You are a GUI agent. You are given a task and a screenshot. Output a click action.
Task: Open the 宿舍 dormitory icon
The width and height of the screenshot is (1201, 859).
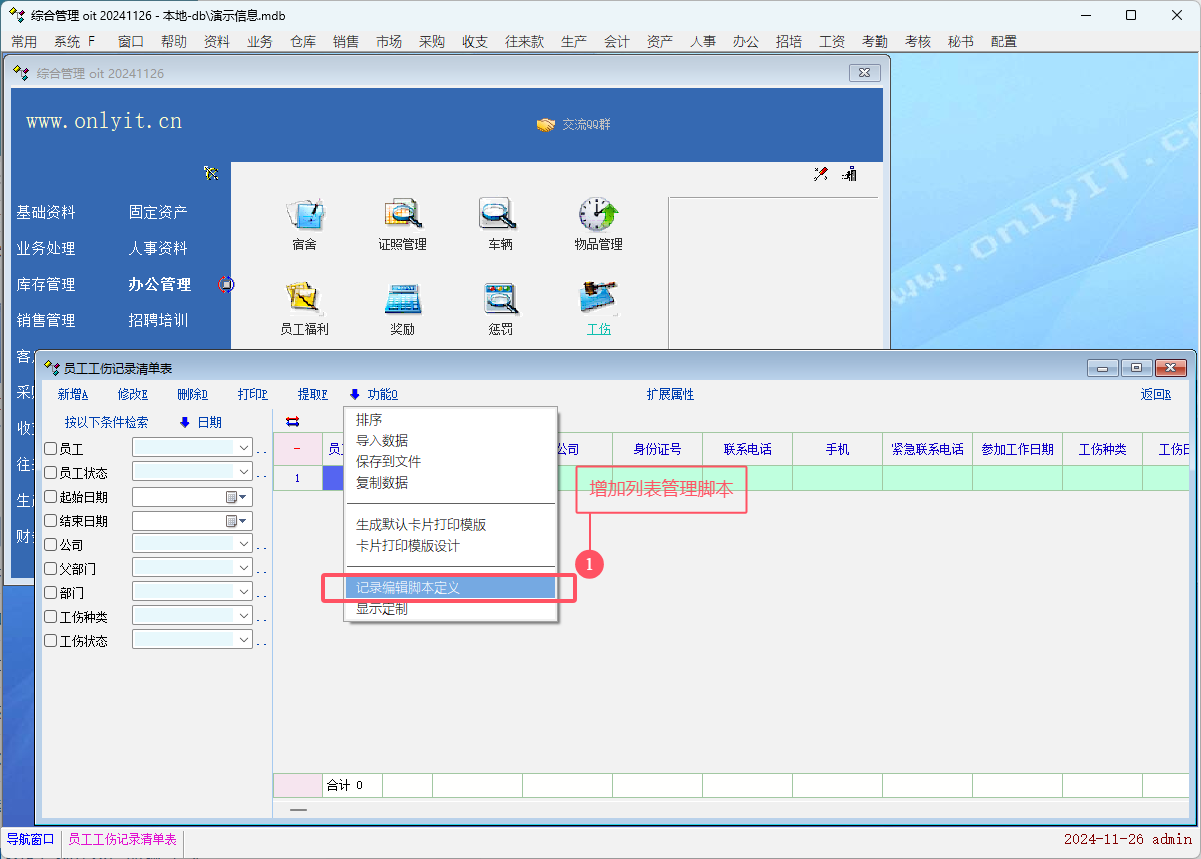point(304,214)
